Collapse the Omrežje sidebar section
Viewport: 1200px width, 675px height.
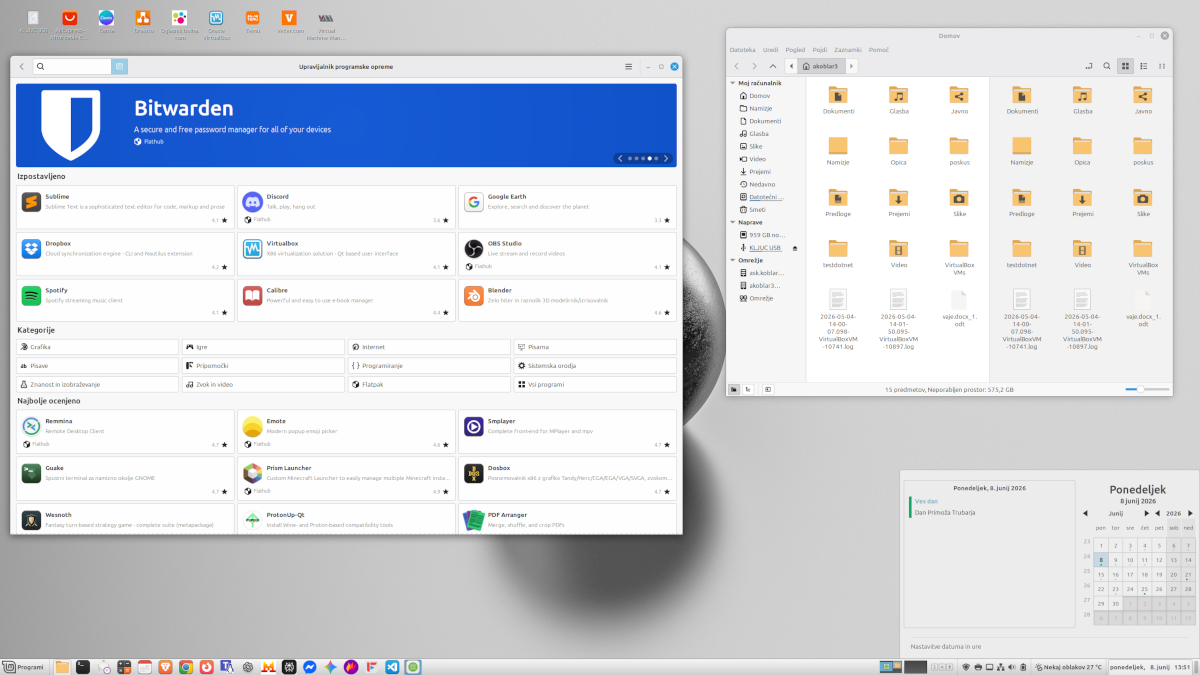point(733,260)
